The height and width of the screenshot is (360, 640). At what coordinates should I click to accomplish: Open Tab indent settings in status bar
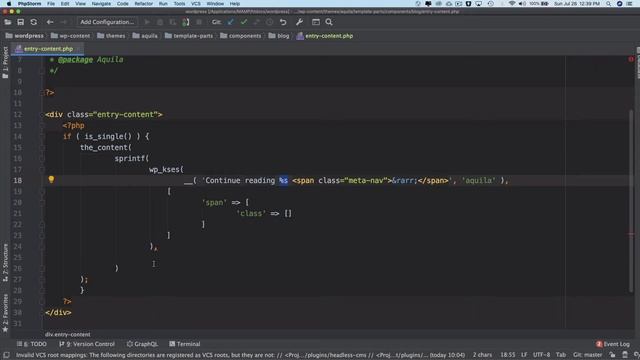tap(561, 355)
